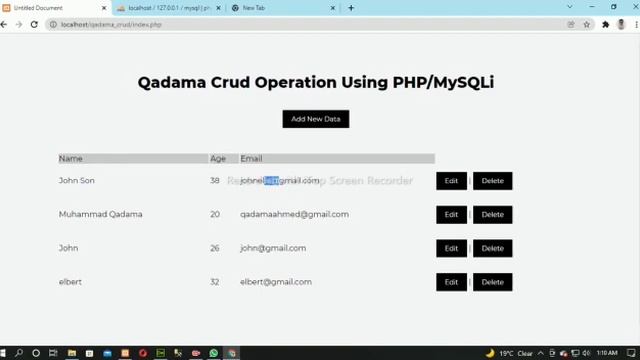Edit the Muhammad Qadama record
This screenshot has height=360, width=640.
pos(451,215)
